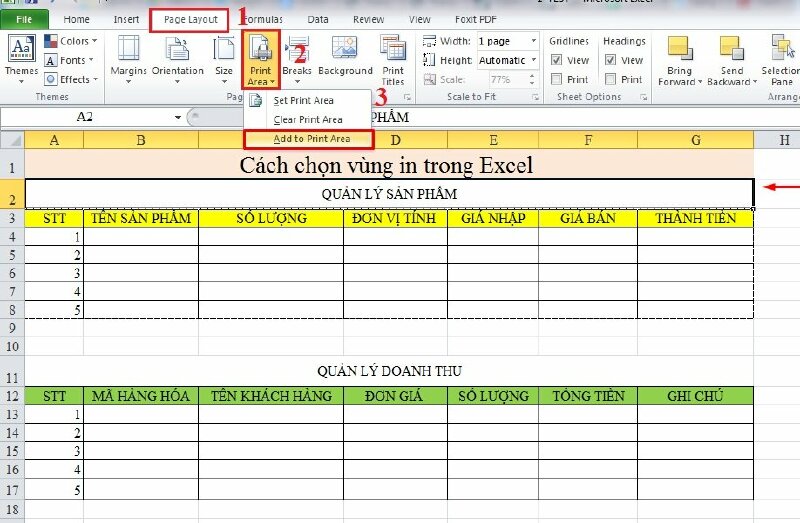Screen dimensions: 800x523
Task: Open Sheet Options dialog launcher
Action: tap(644, 96)
